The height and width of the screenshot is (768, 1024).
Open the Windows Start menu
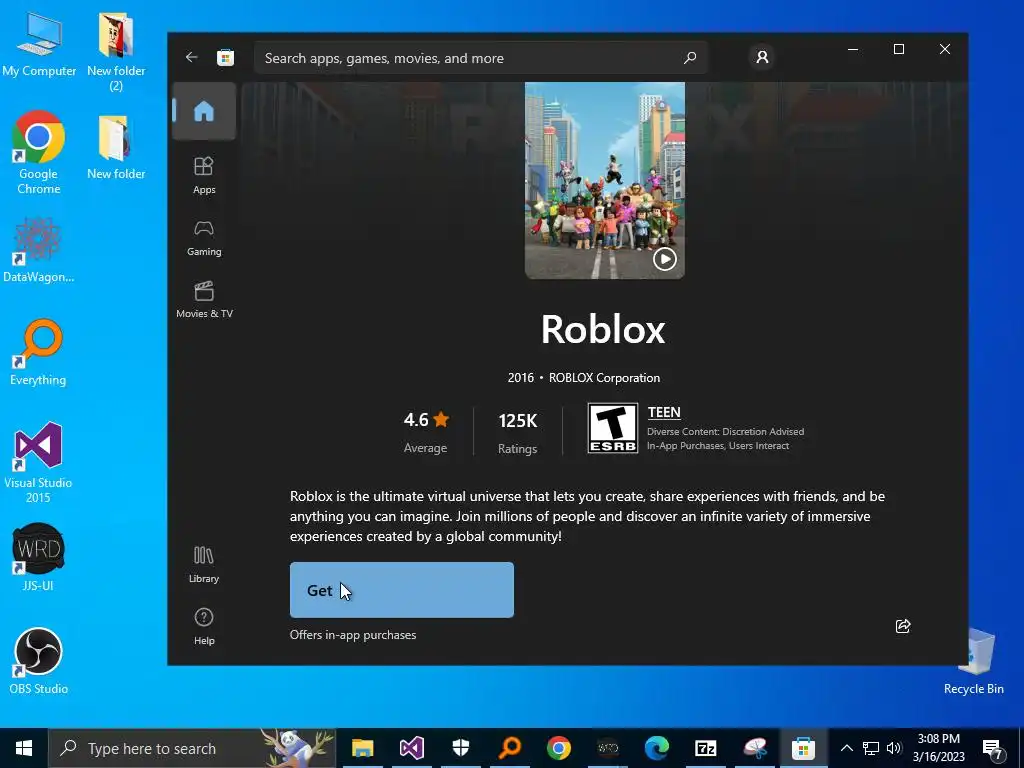pos(24,748)
